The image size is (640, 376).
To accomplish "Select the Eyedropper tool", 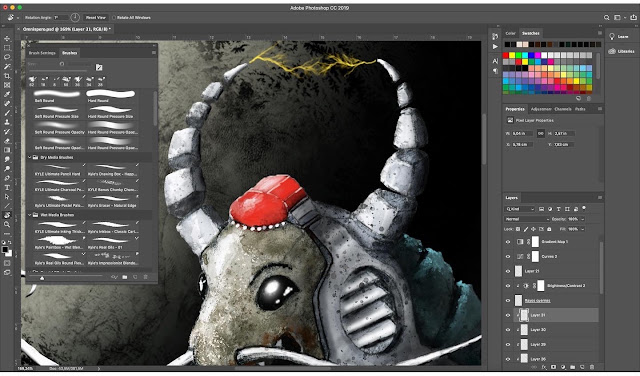I will (7, 95).
